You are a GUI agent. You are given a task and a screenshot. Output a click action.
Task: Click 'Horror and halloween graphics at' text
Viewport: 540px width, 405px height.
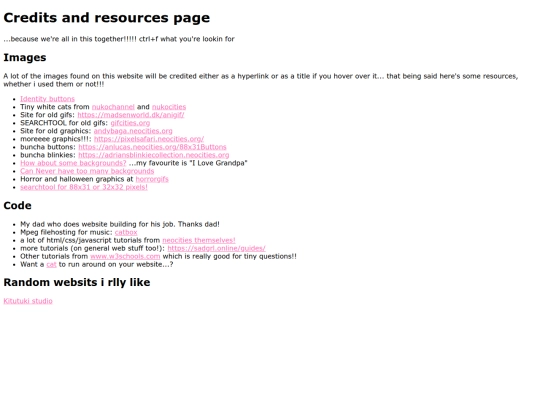click(76, 179)
